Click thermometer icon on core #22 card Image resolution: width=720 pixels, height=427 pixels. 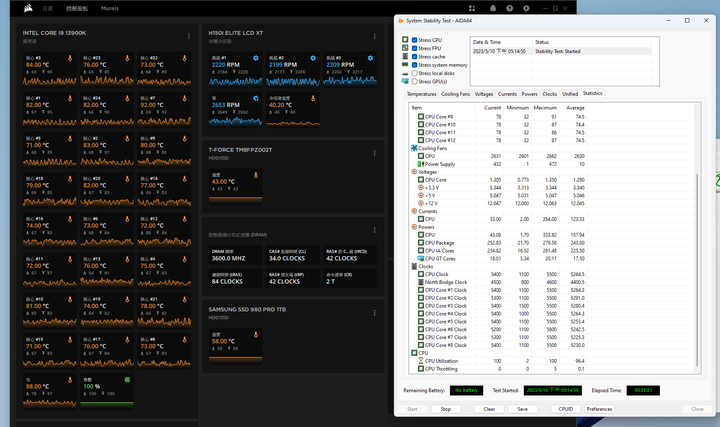click(185, 58)
